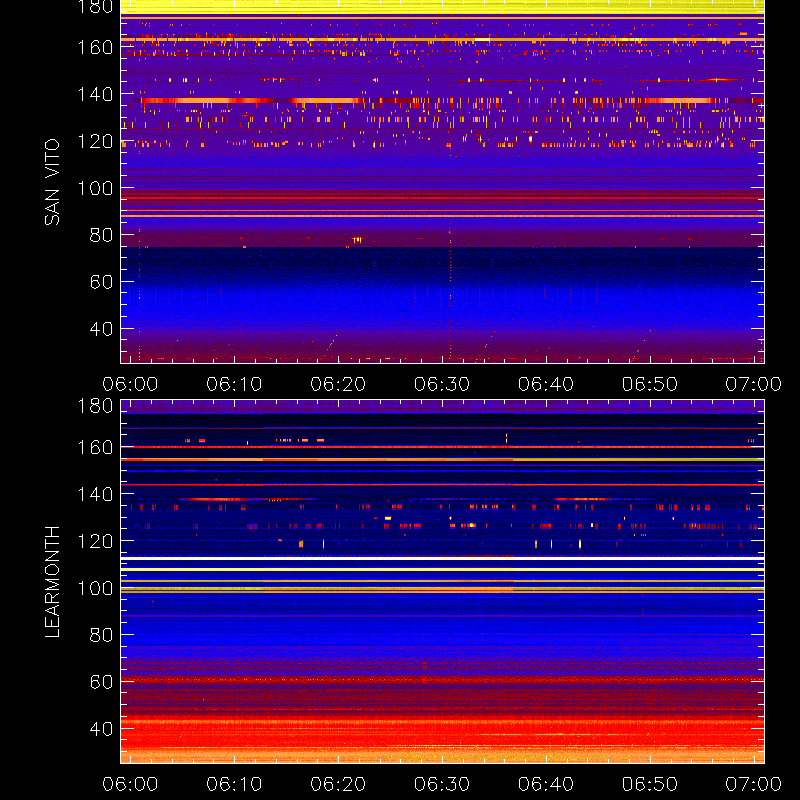Click 06:50 time label below San Vito plot

click(x=650, y=384)
